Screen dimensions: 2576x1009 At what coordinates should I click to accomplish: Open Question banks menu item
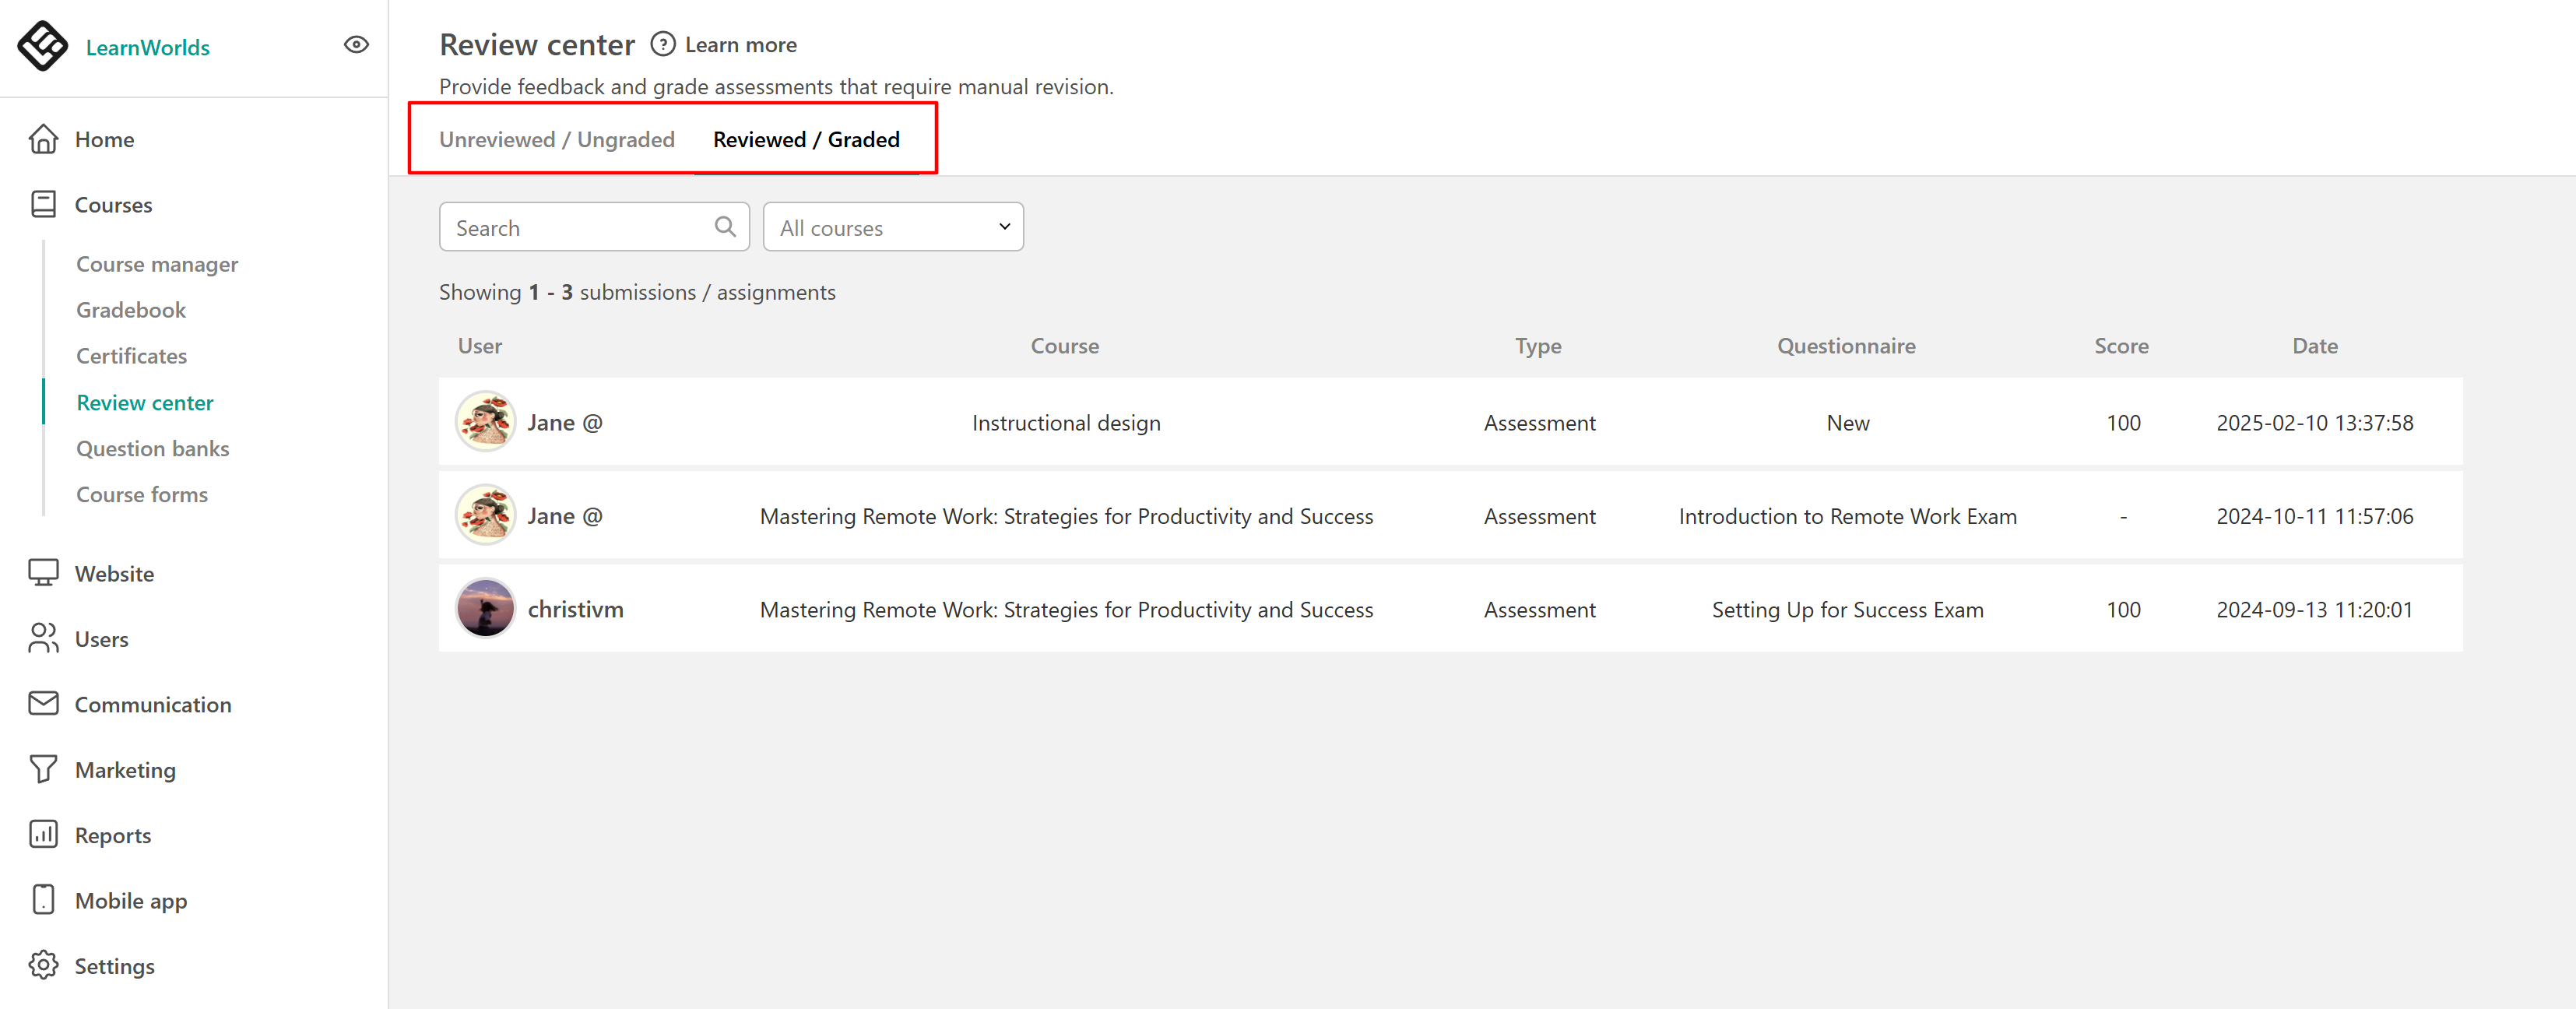point(152,448)
